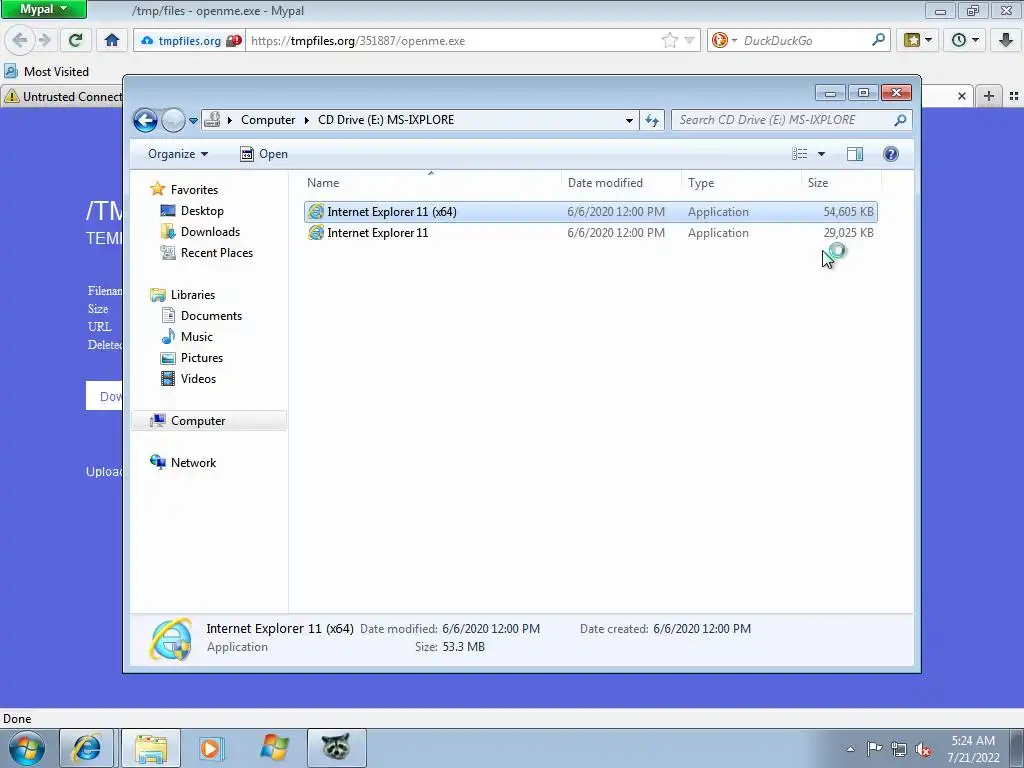
Task: Go to Mypal home page
Action: [112, 40]
